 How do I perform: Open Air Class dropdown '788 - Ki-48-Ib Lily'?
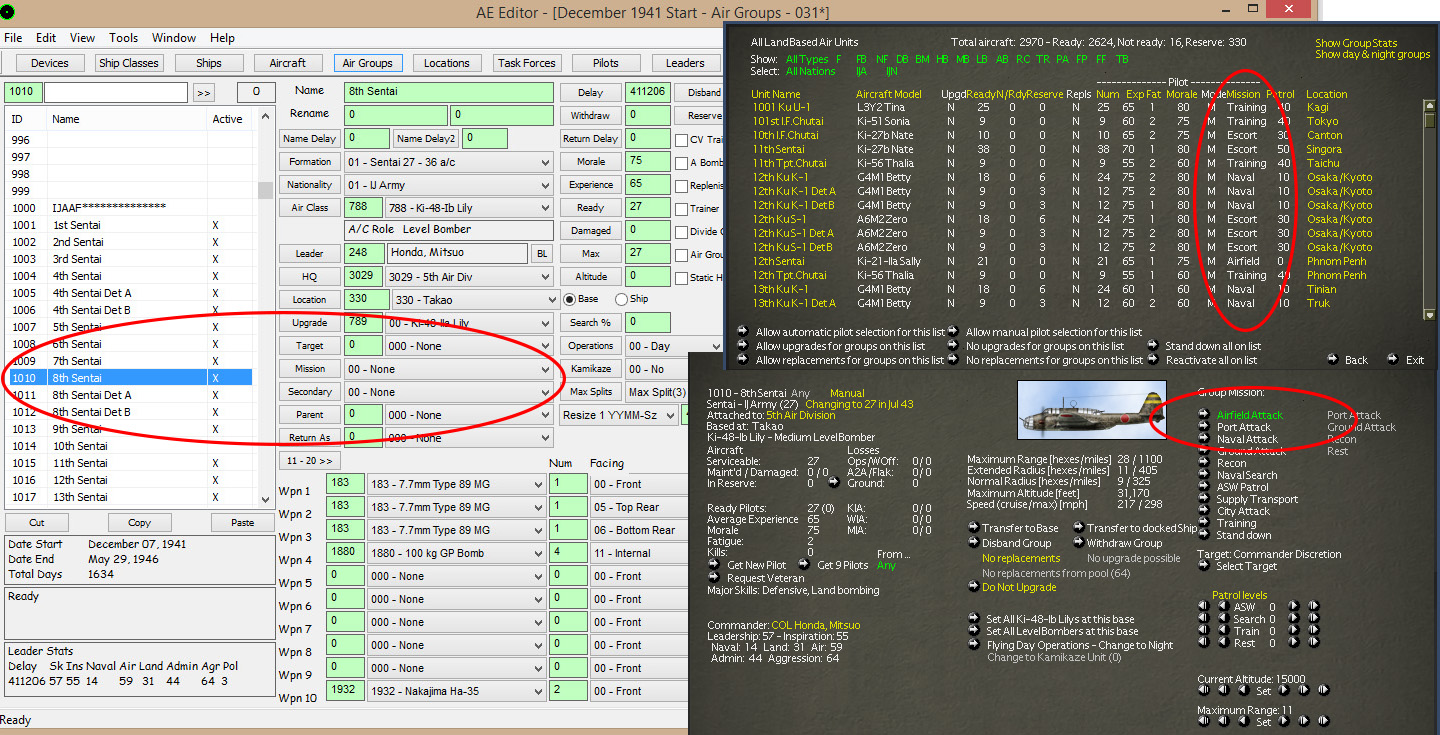tap(469, 208)
